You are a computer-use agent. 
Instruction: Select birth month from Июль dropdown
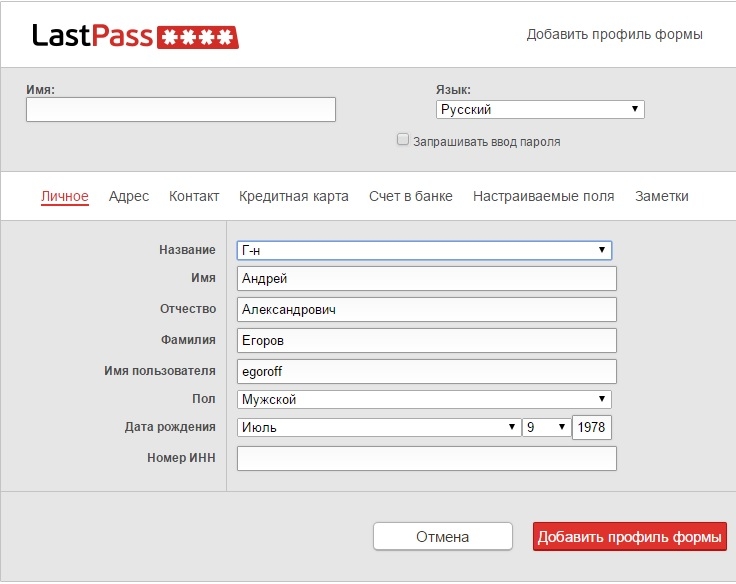tap(379, 427)
